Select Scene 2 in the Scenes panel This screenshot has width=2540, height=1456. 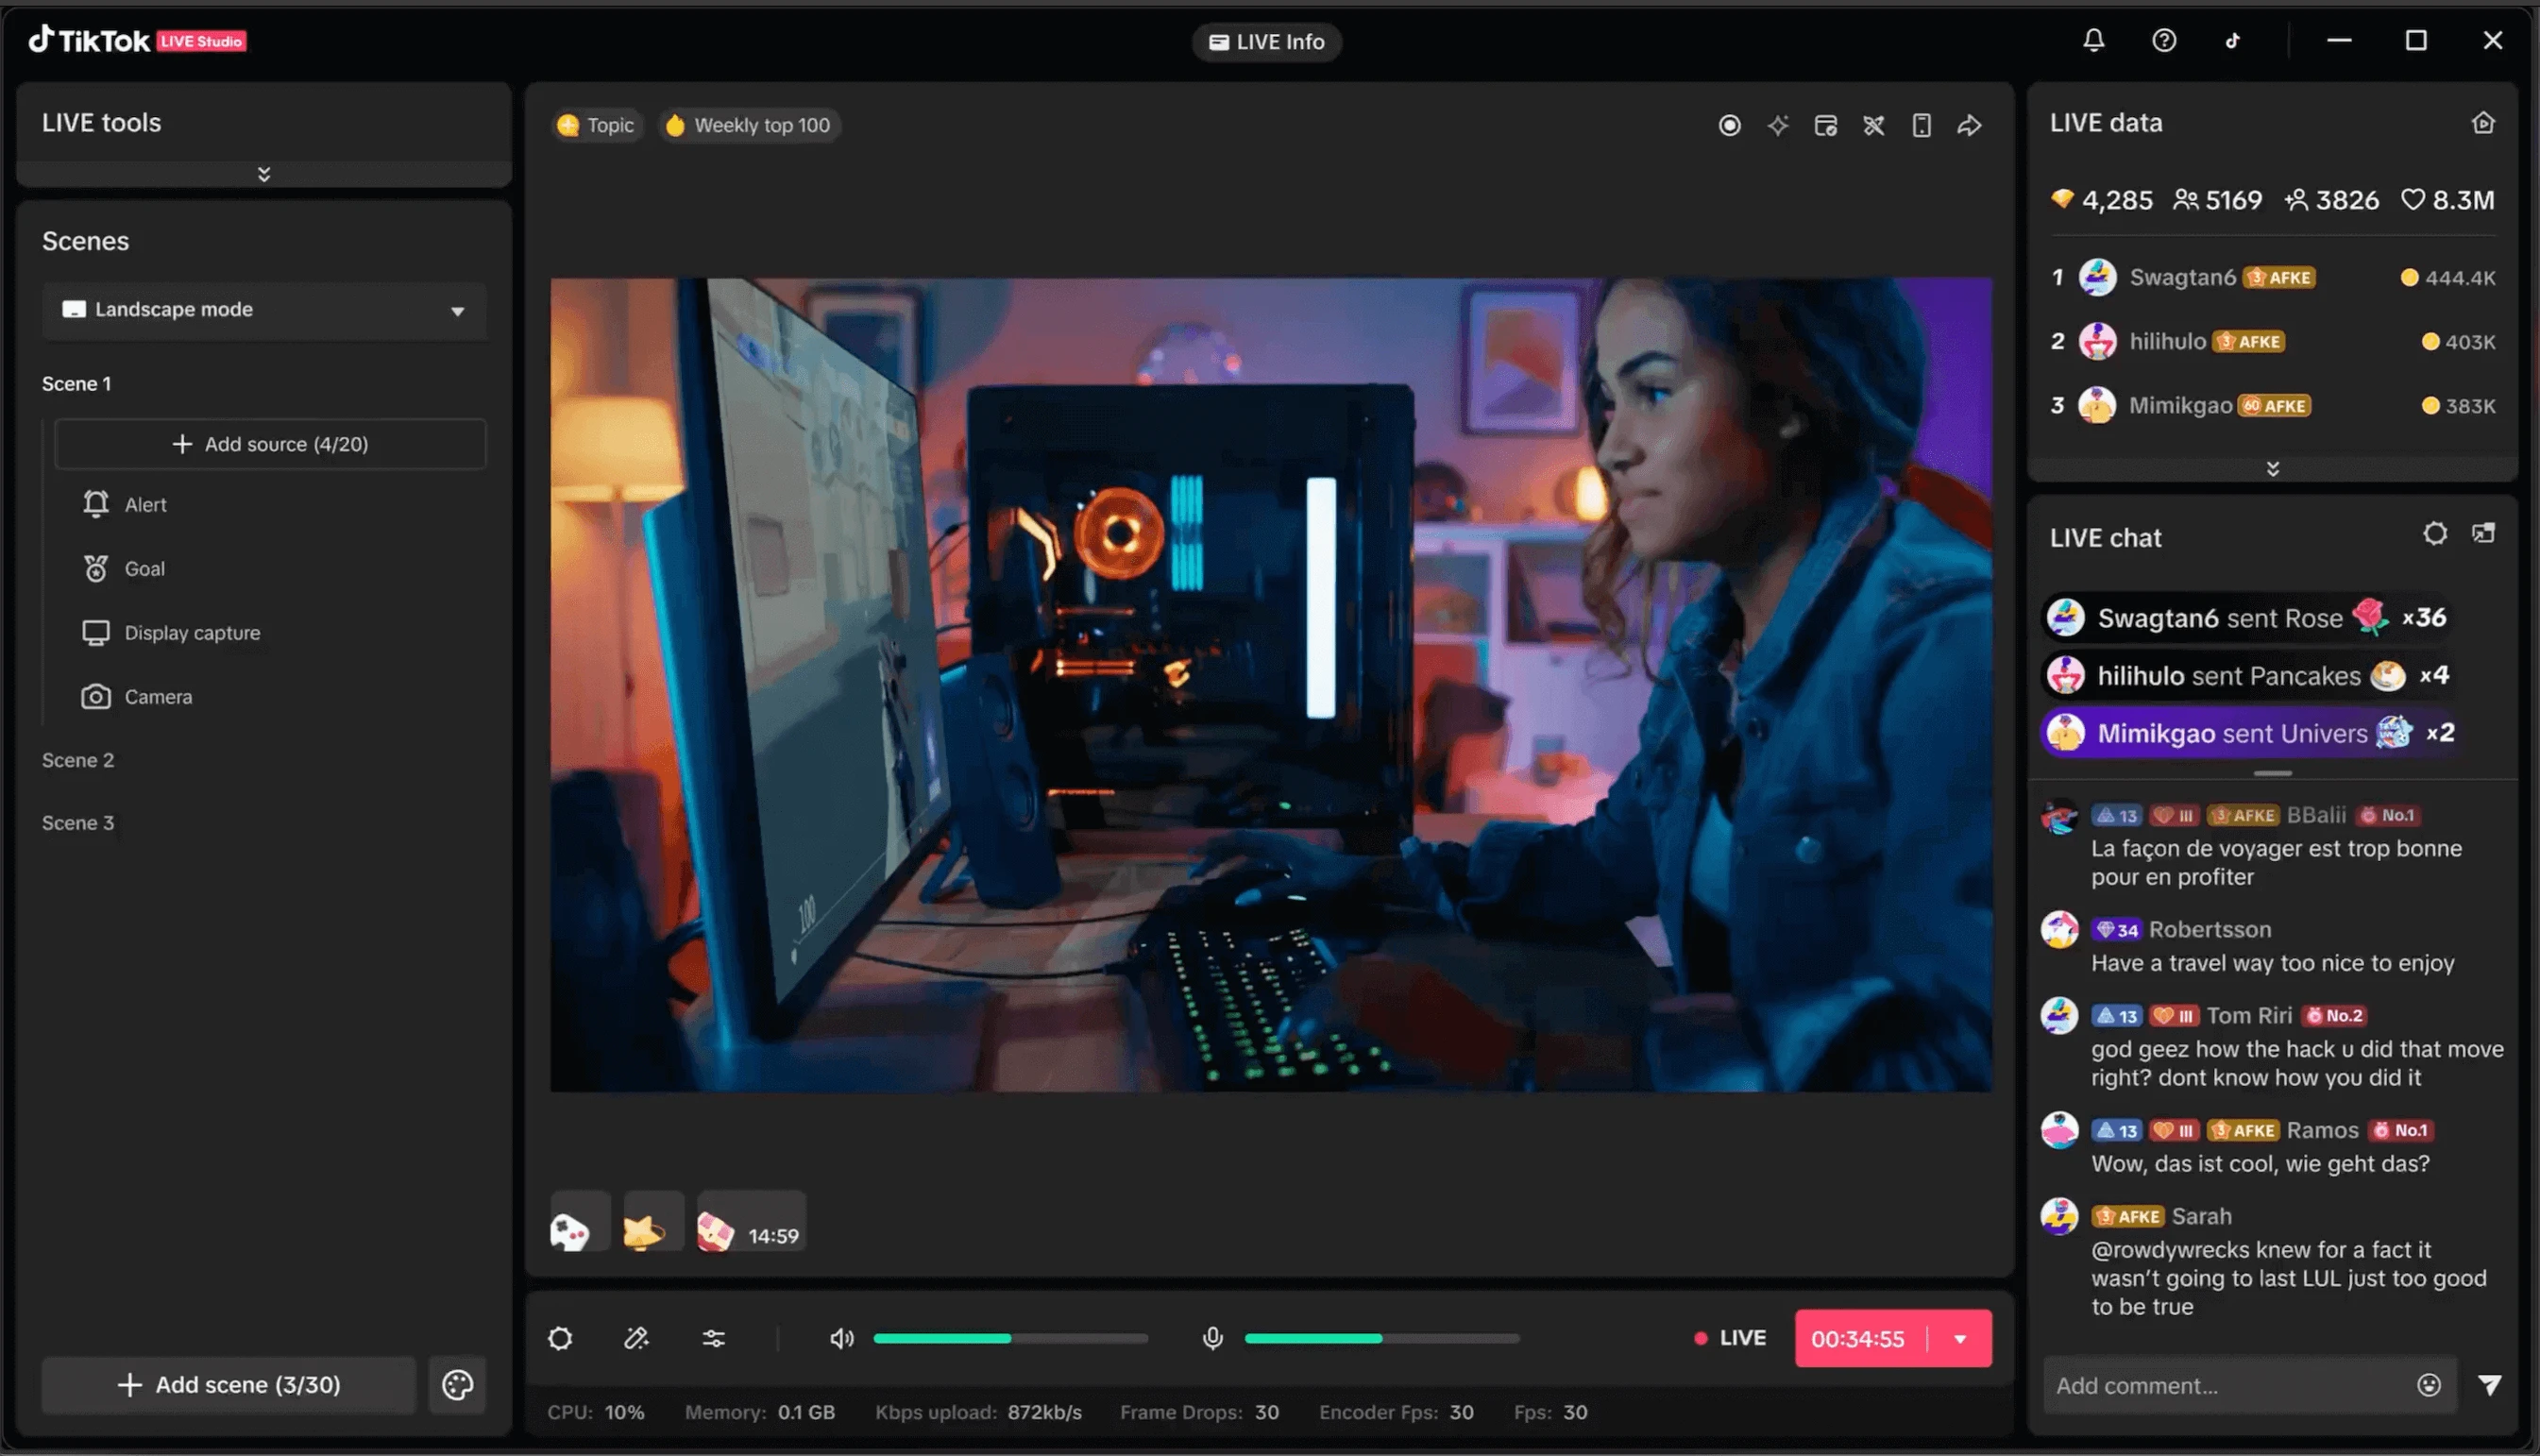click(x=78, y=759)
